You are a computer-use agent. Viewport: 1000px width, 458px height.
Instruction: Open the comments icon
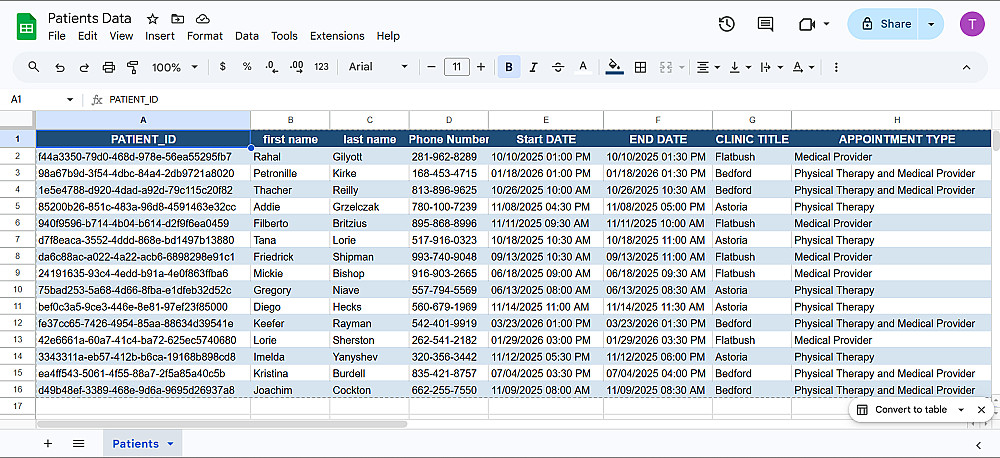(x=765, y=24)
